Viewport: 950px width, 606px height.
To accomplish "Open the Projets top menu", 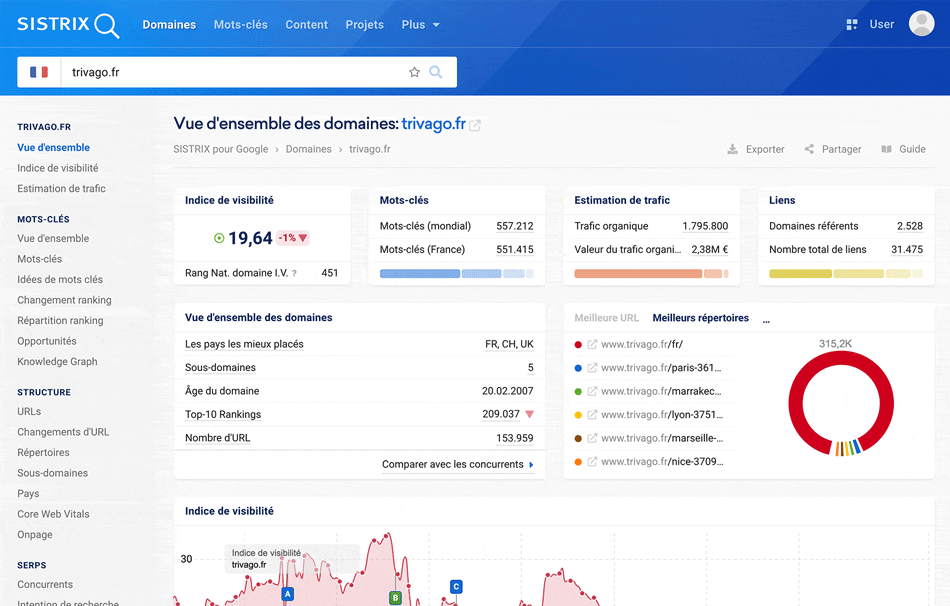I will pos(365,25).
